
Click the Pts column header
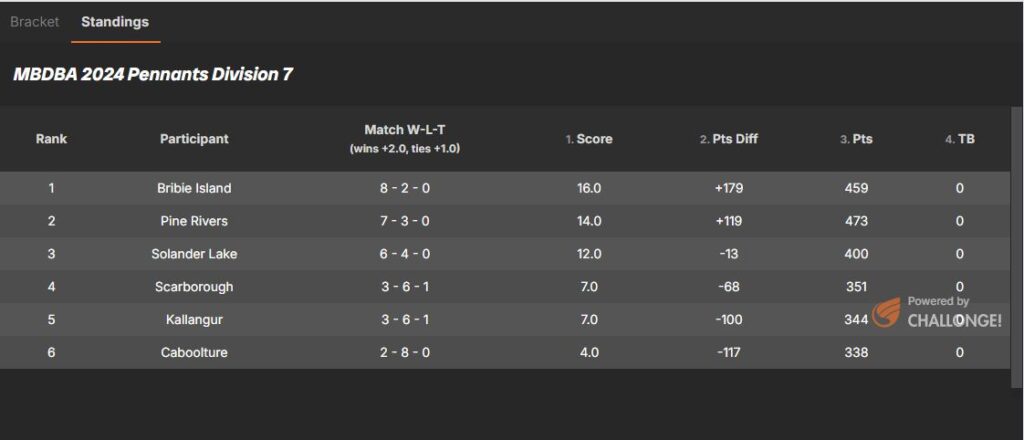pyautogui.click(x=861, y=139)
